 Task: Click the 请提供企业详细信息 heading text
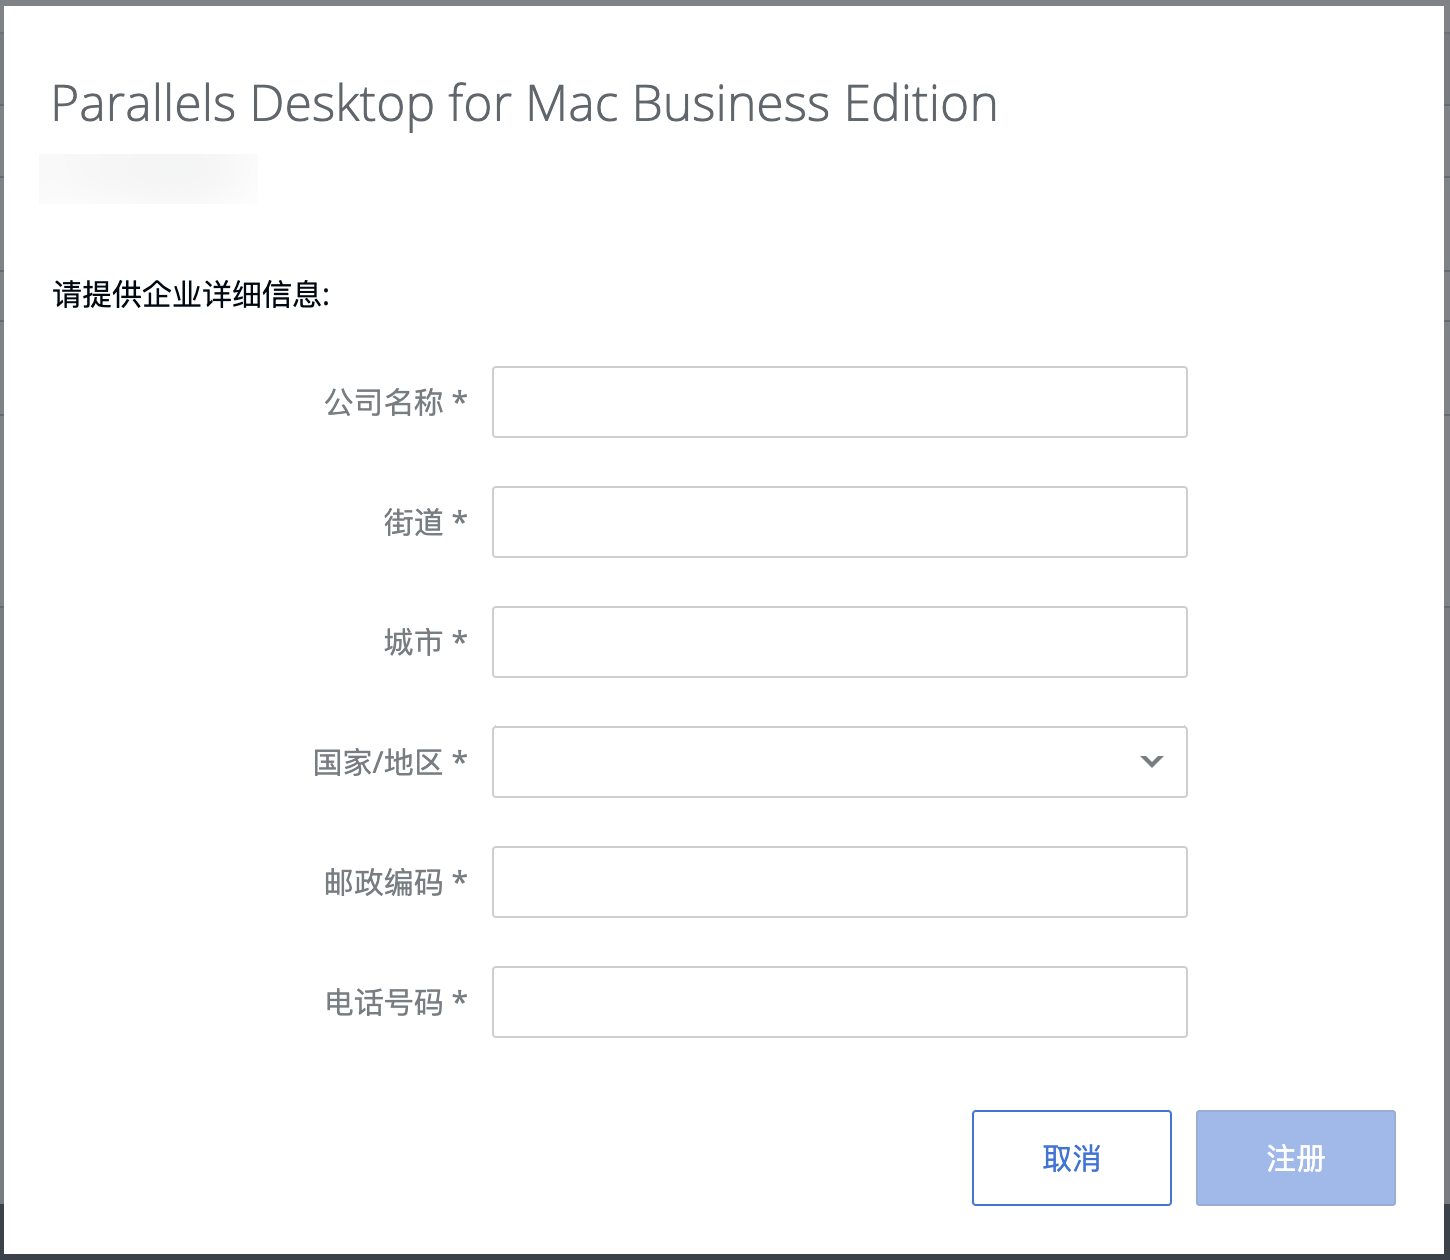[191, 295]
